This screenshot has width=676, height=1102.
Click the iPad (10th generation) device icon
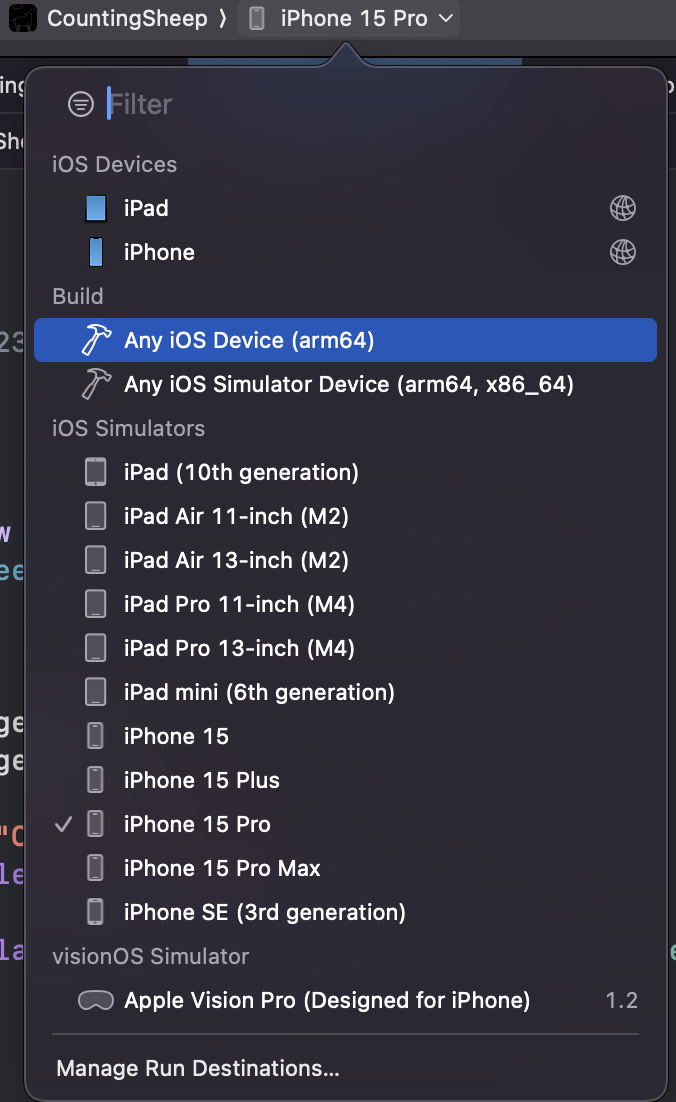click(x=96, y=472)
